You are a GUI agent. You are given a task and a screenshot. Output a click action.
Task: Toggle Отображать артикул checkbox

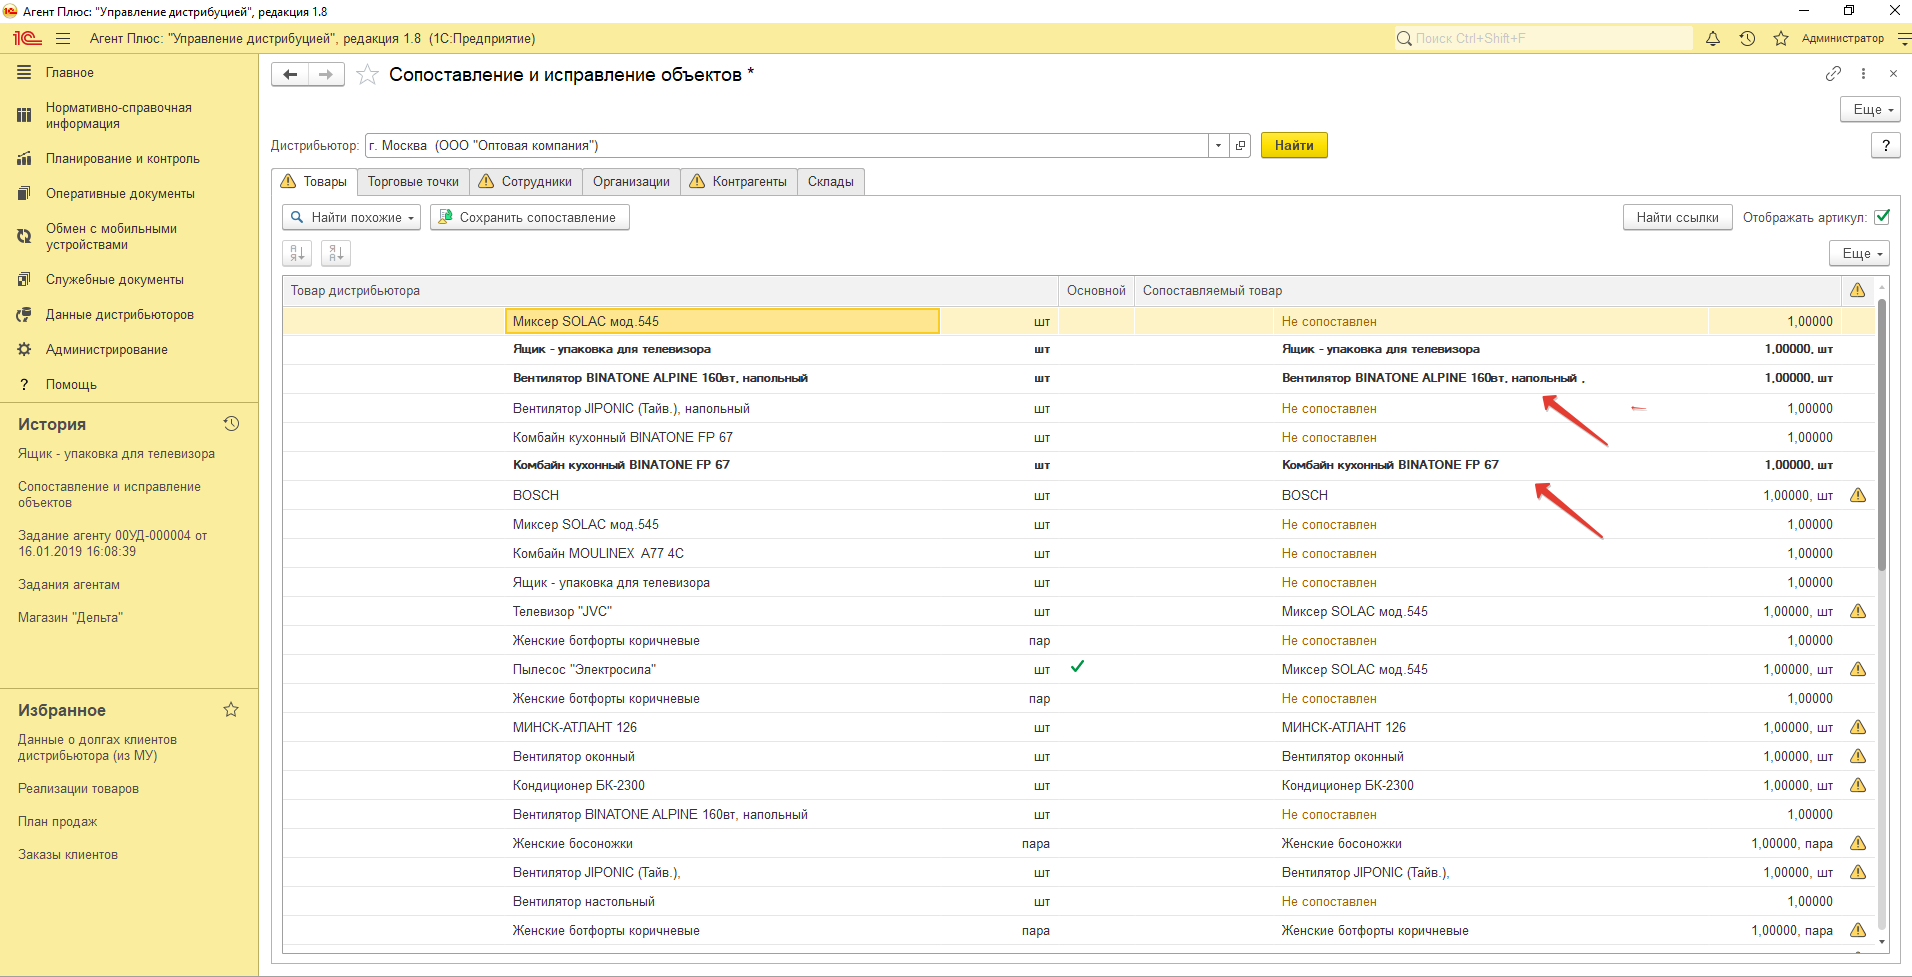tap(1881, 217)
